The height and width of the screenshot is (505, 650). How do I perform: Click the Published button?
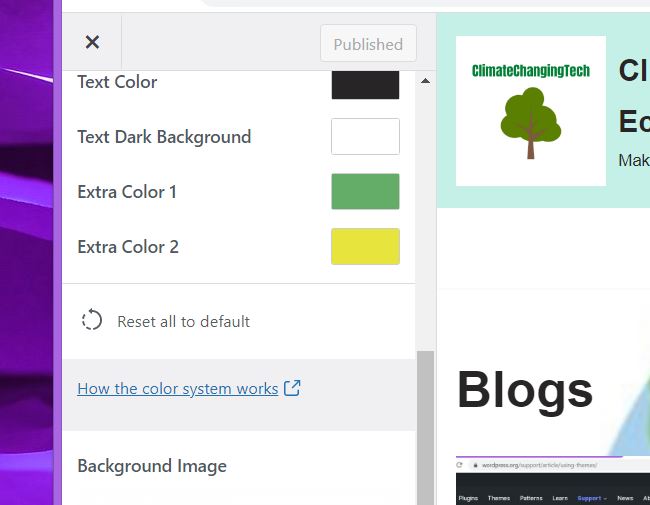tap(368, 44)
